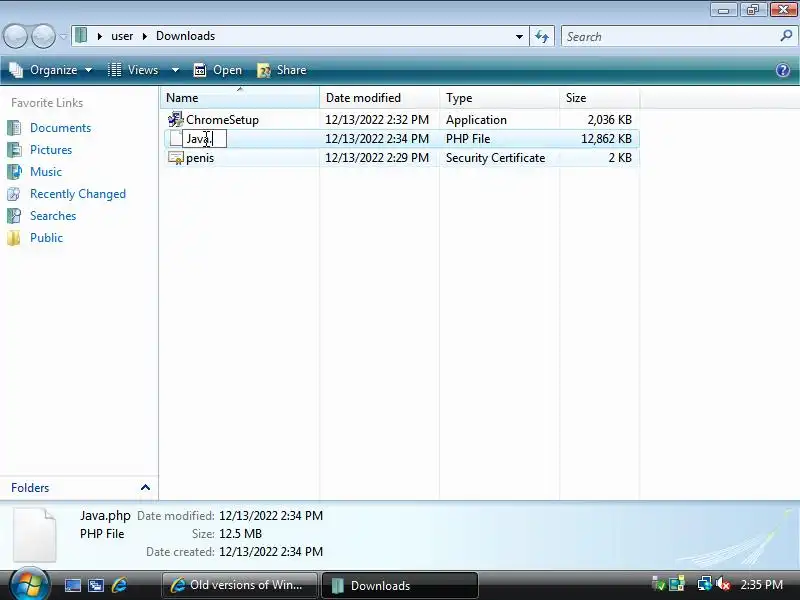Image resolution: width=800 pixels, height=600 pixels.
Task: Click the network tray icon
Action: 705,584
